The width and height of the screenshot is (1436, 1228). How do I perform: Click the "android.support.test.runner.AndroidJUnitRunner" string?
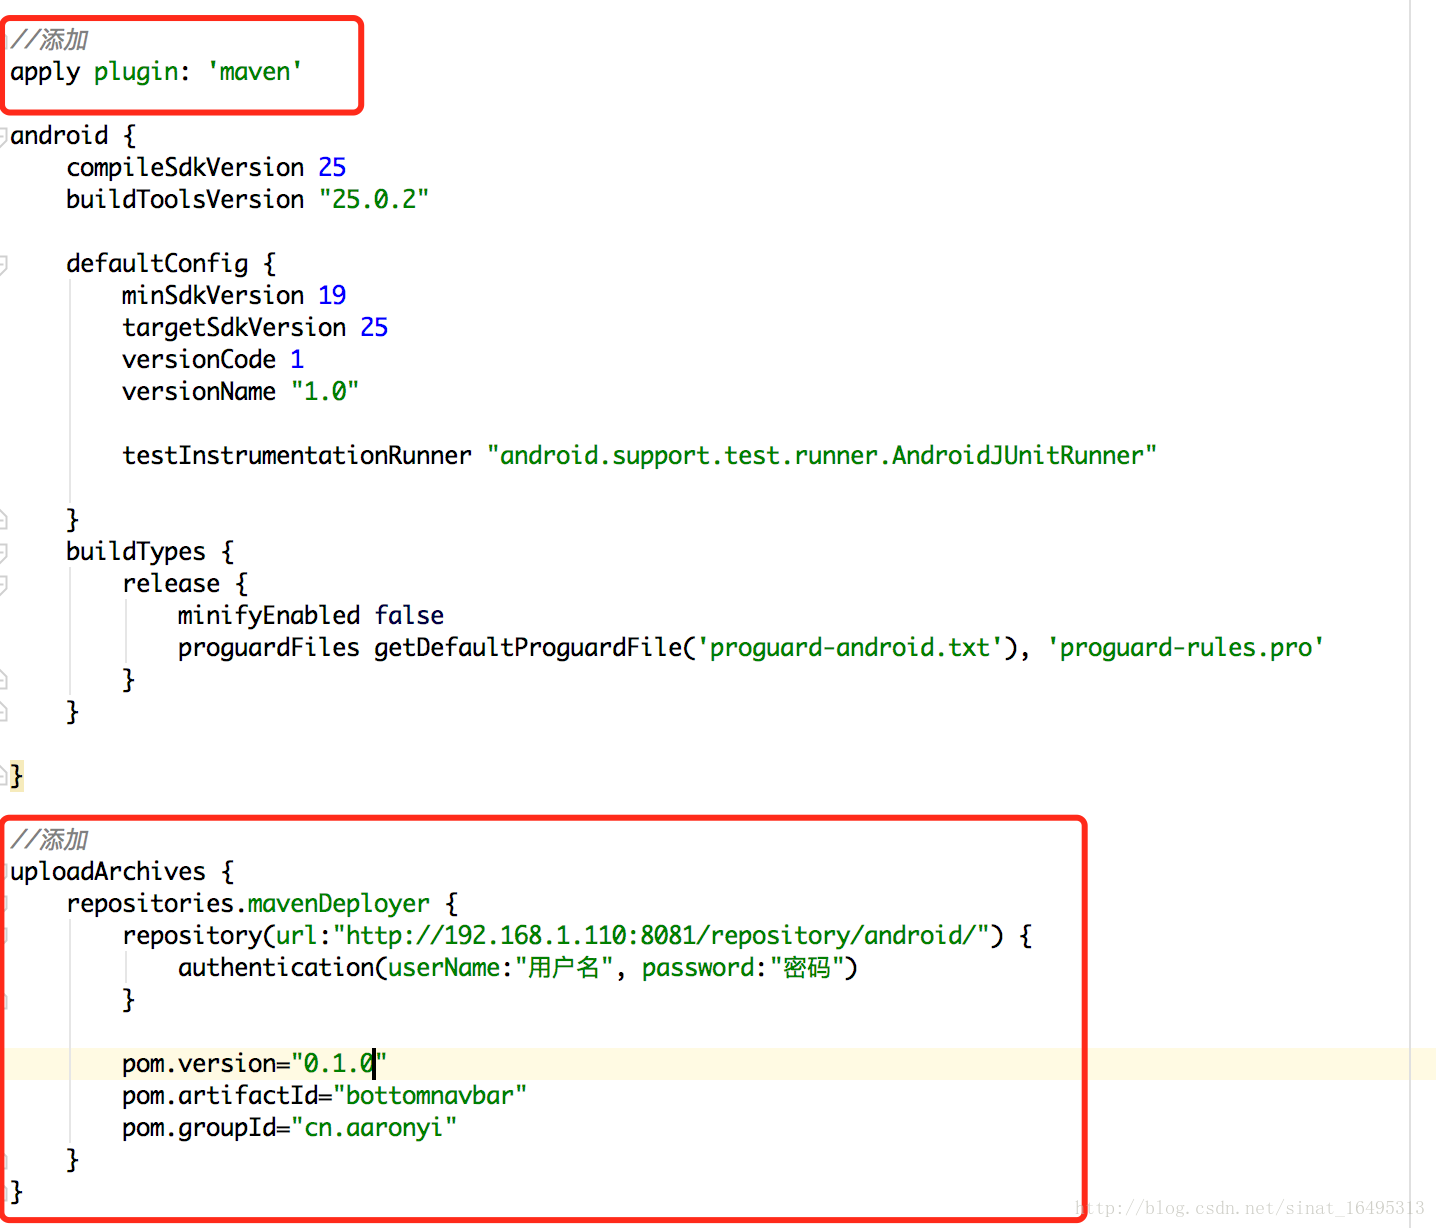pos(822,455)
